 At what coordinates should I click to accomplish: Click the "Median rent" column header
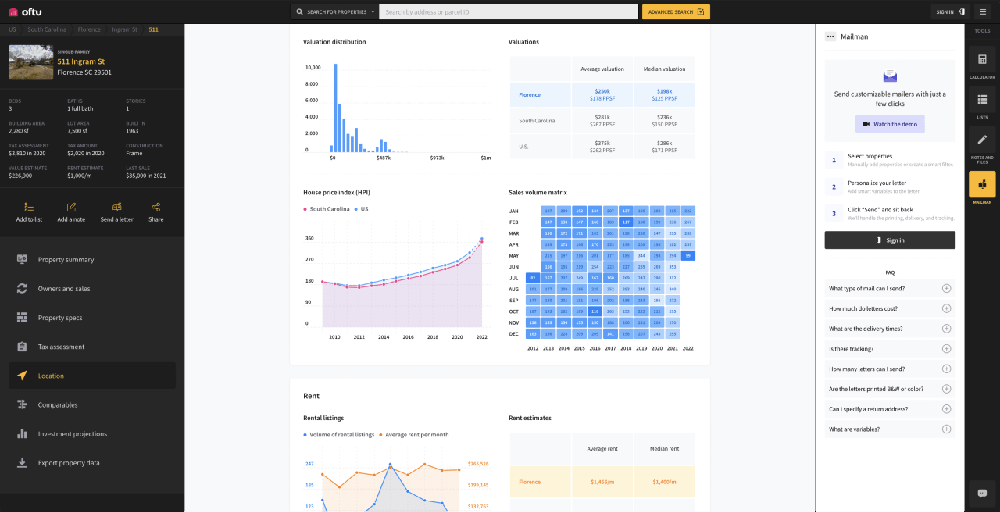(x=664, y=449)
